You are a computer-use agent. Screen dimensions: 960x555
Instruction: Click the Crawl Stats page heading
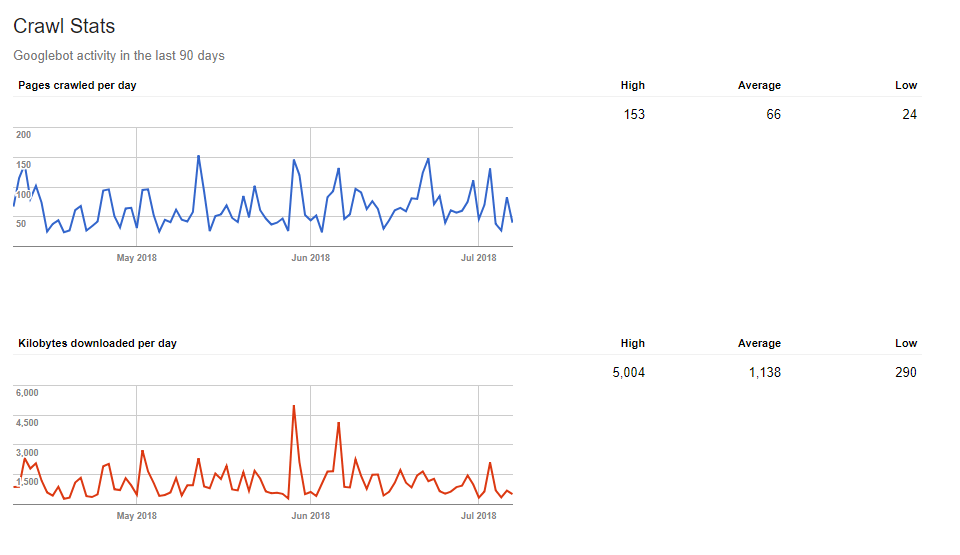coord(64,26)
